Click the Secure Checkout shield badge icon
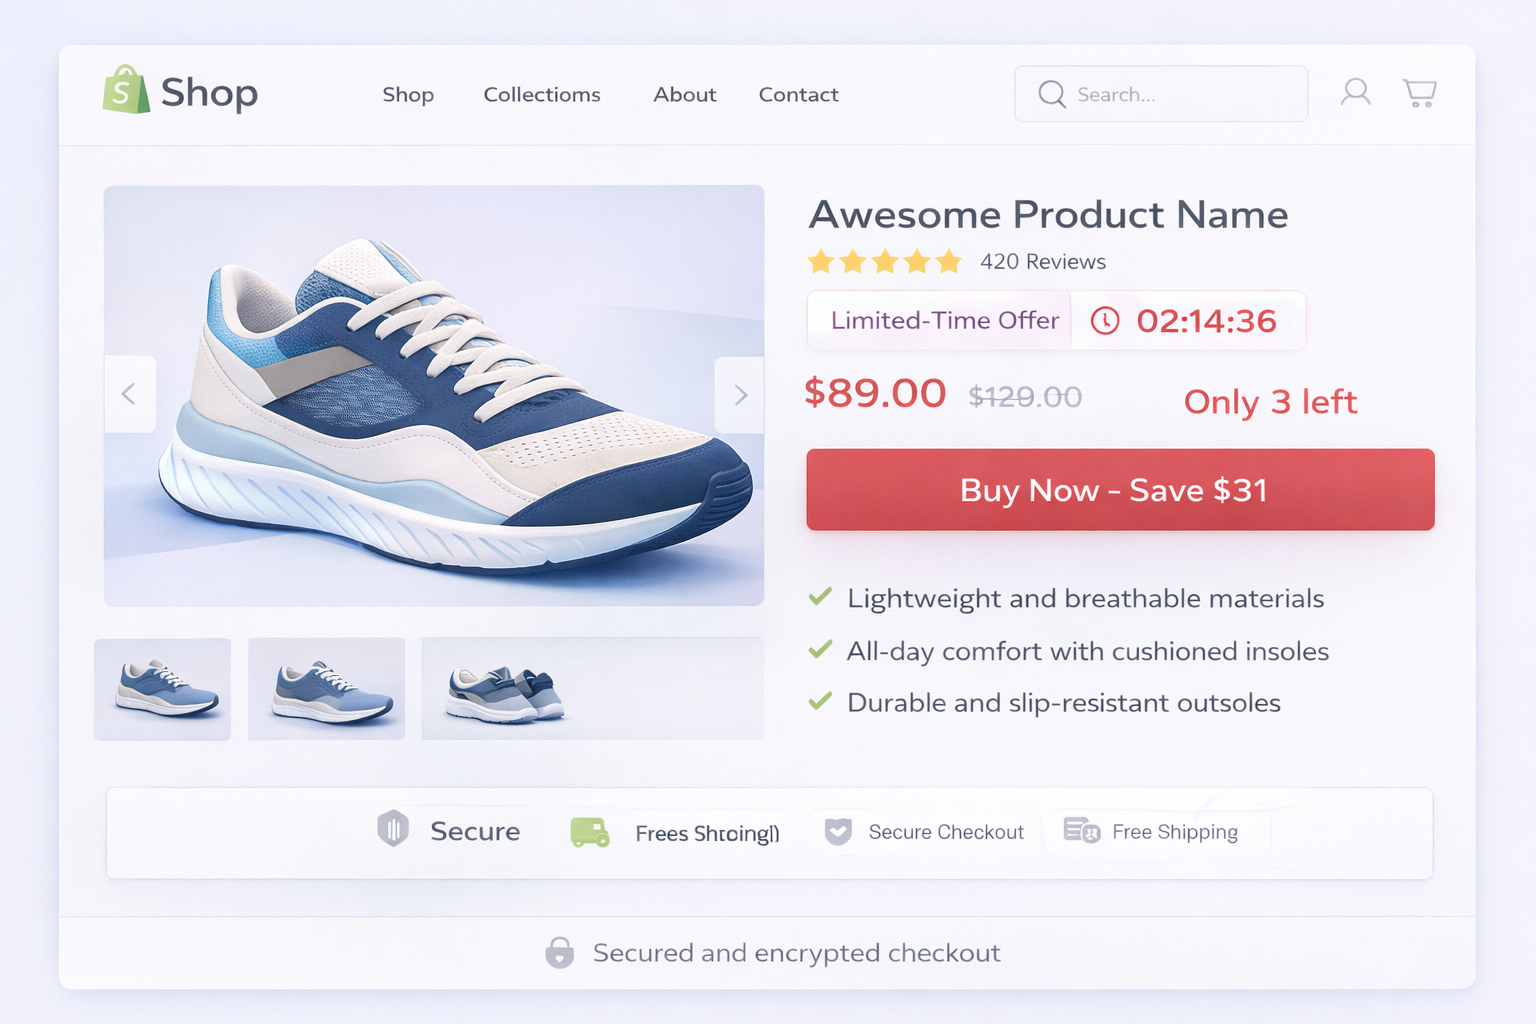The height and width of the screenshot is (1024, 1536). coord(838,832)
